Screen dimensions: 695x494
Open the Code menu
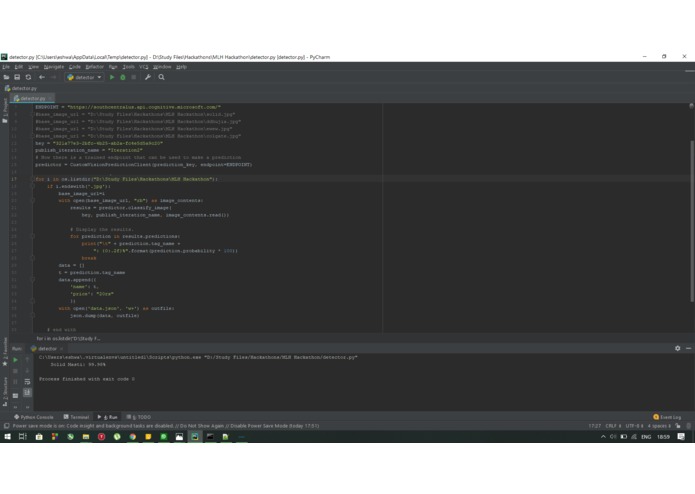point(74,67)
